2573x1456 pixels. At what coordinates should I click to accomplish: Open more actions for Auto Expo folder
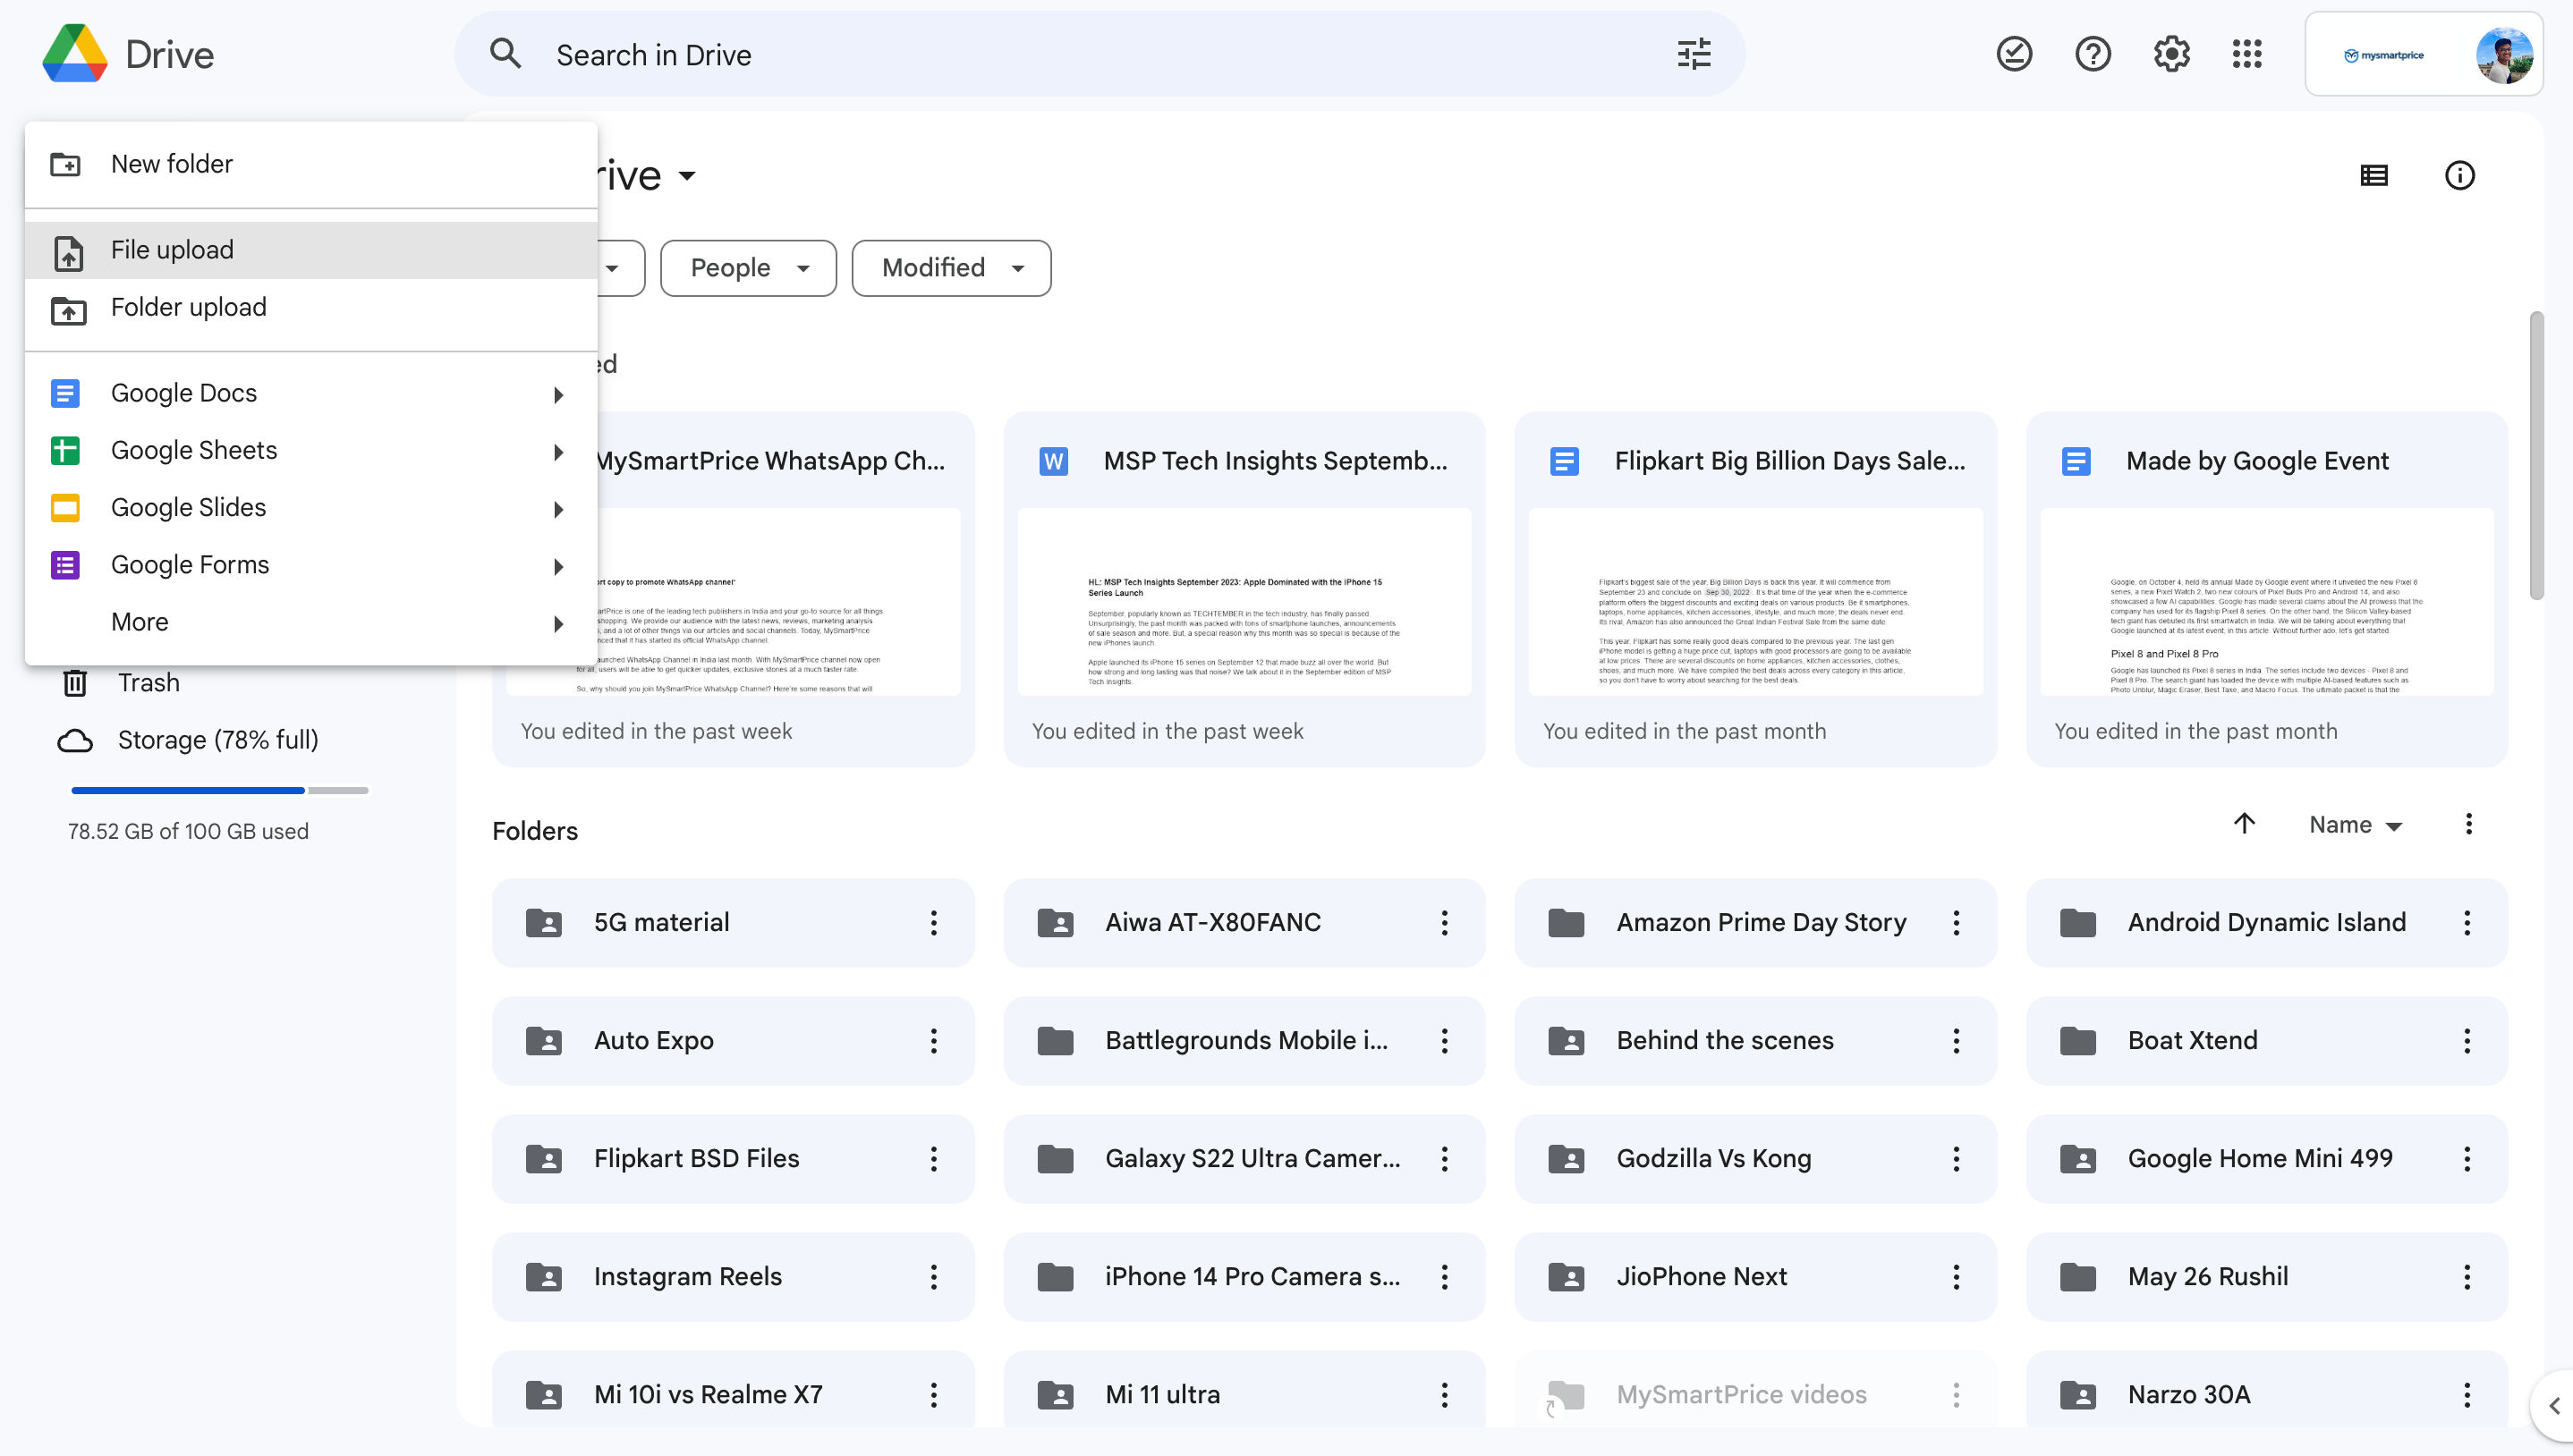[933, 1040]
